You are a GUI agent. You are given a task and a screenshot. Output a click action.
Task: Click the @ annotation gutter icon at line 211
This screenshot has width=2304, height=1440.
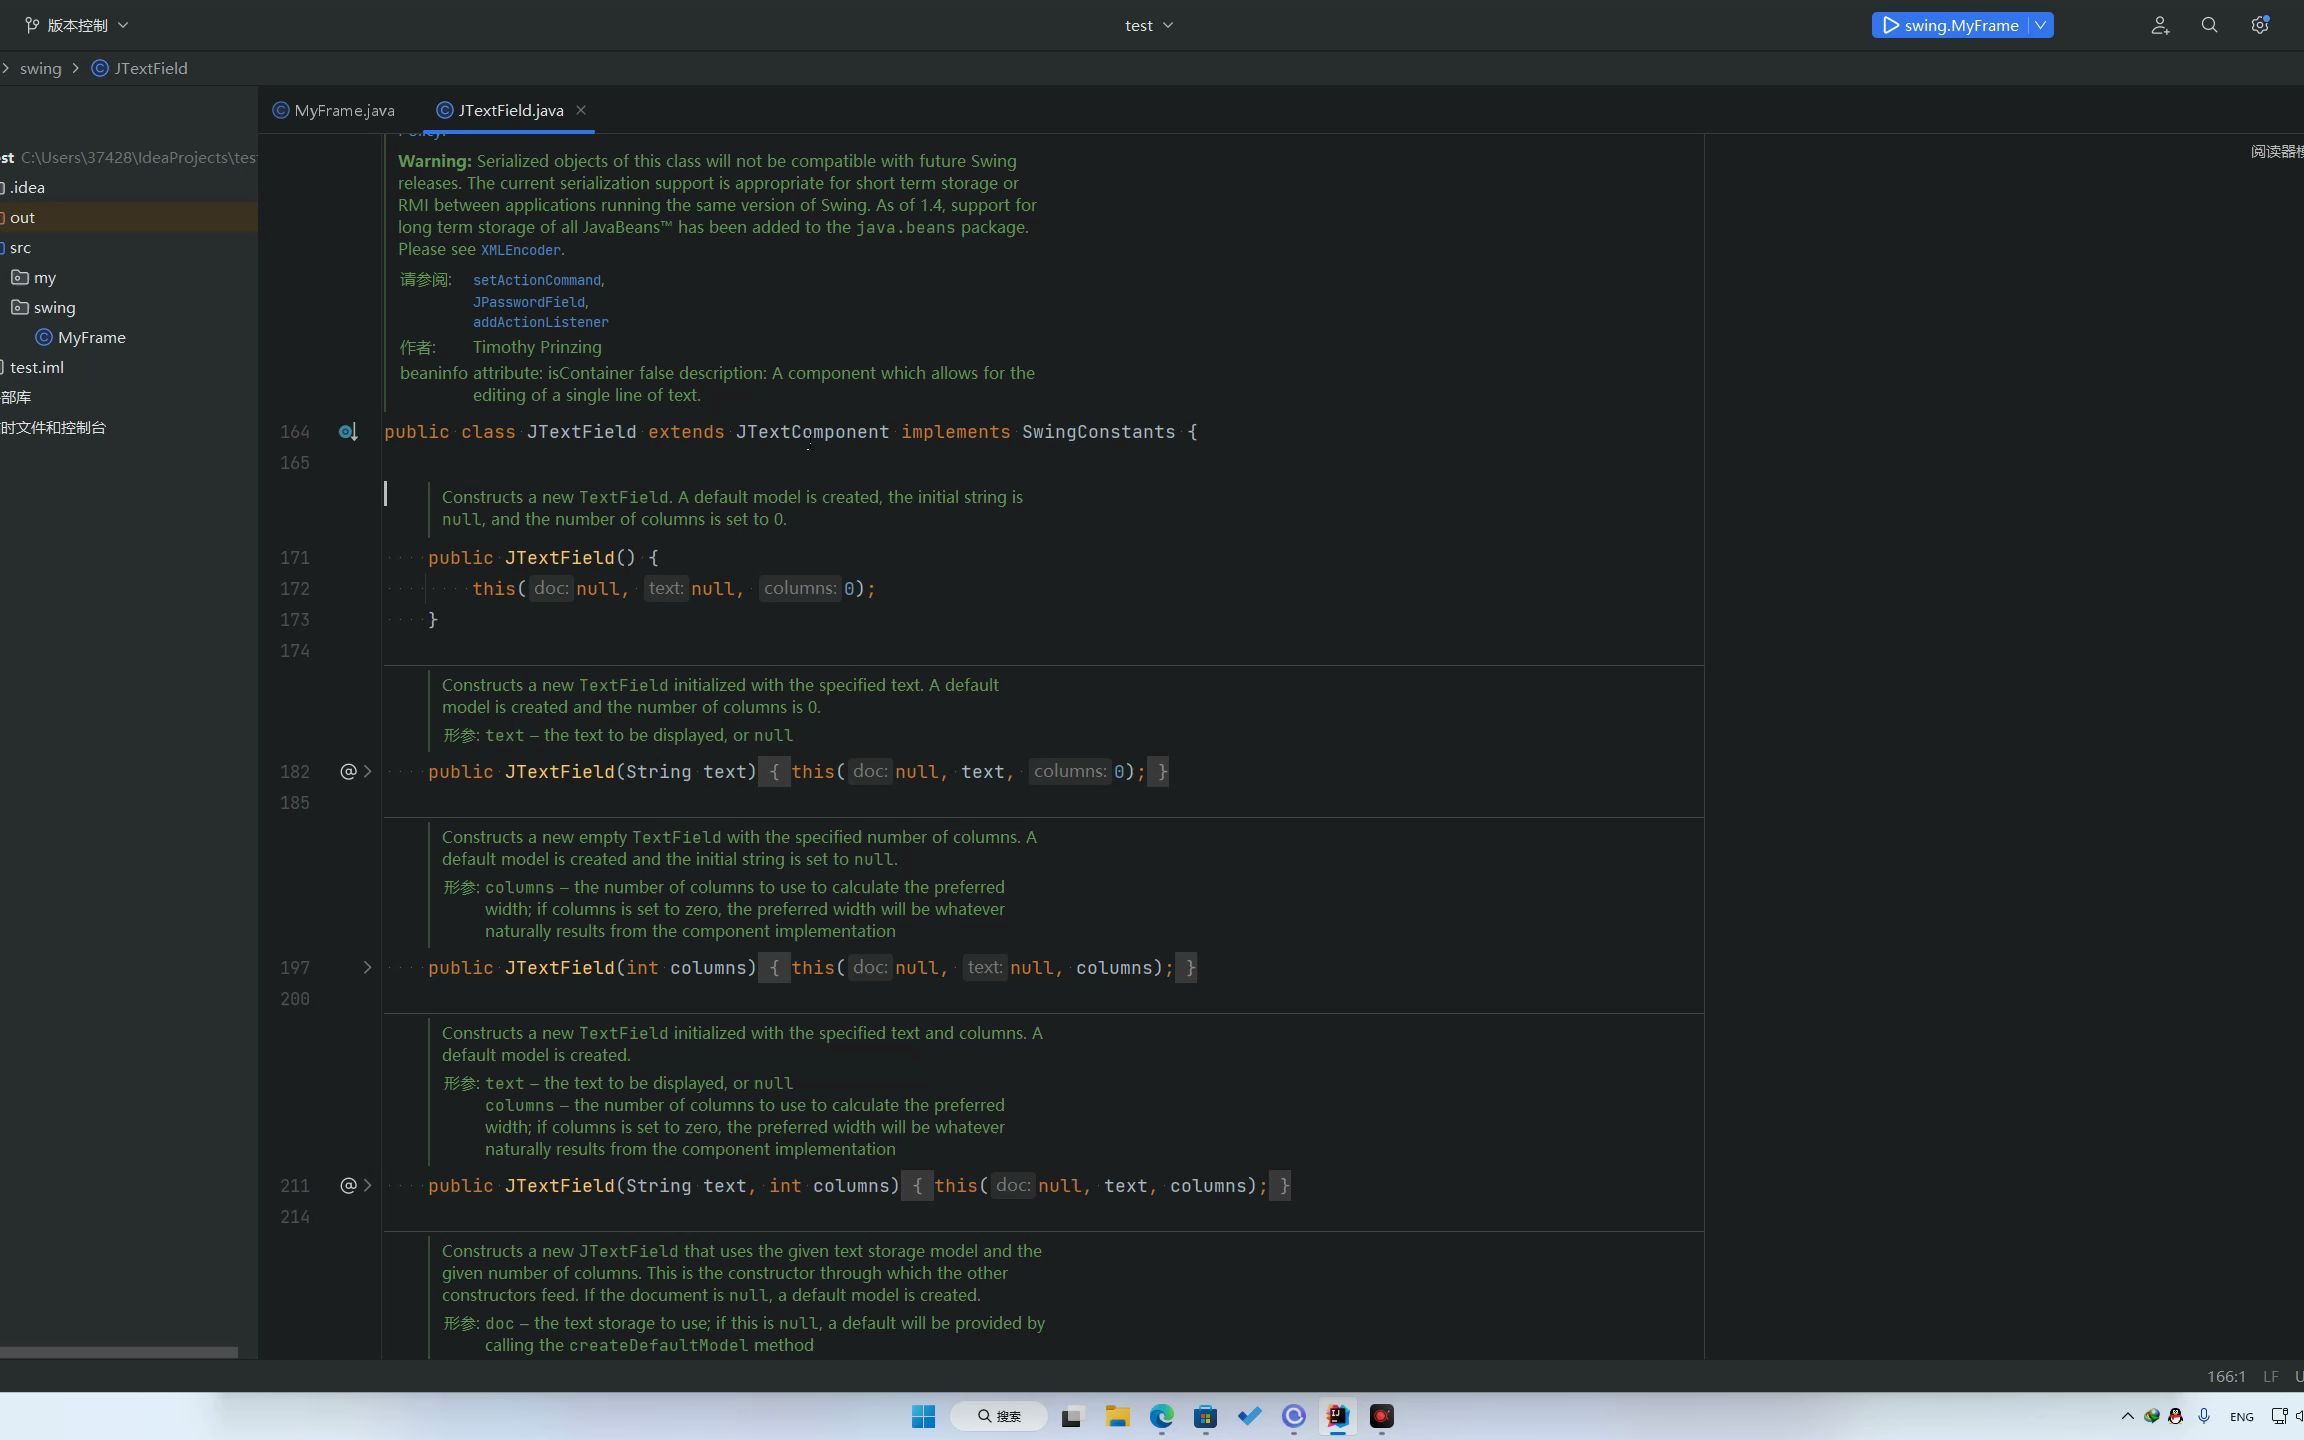coord(348,1185)
